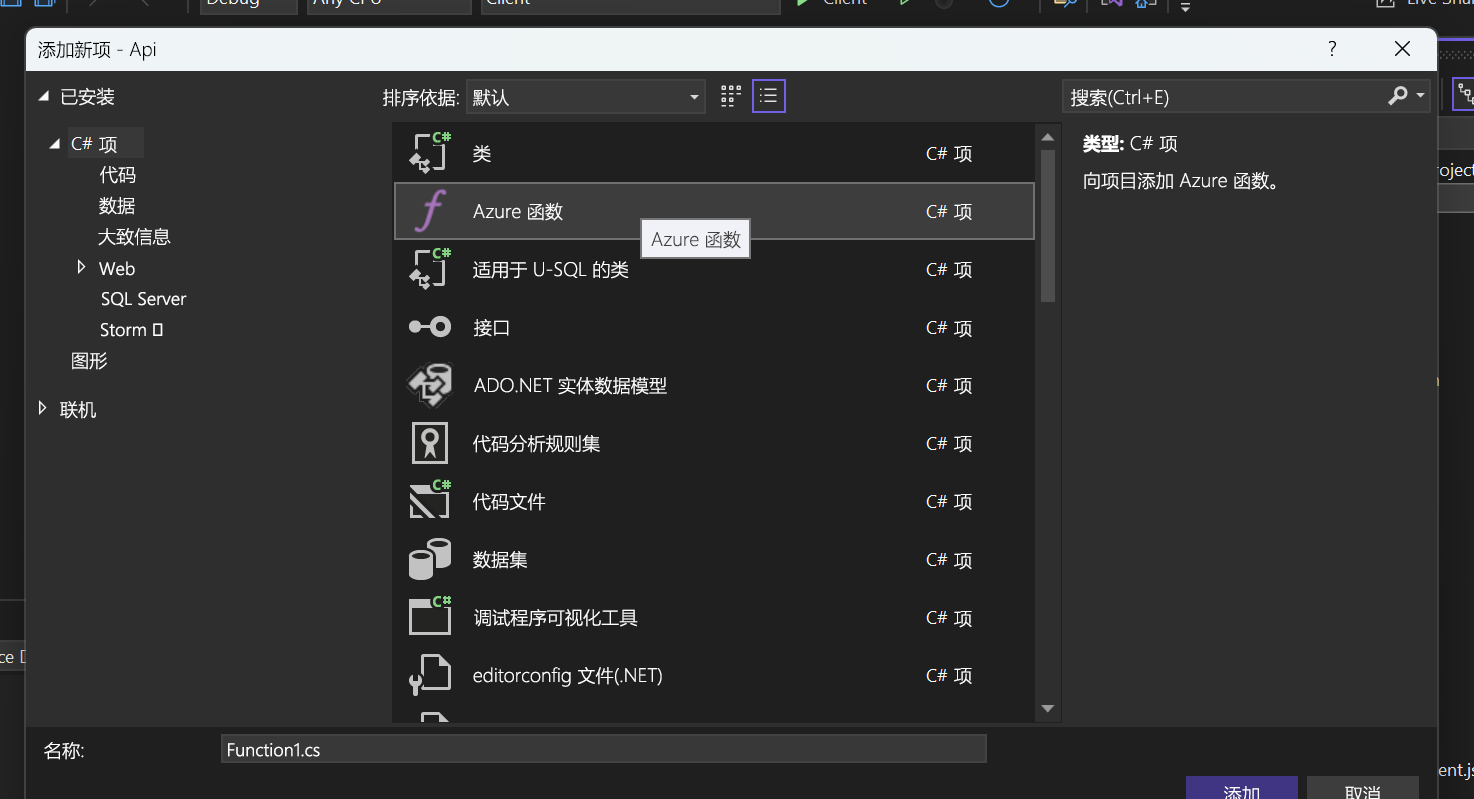
Task: Select Storm category in tree
Action: [x=131, y=330]
